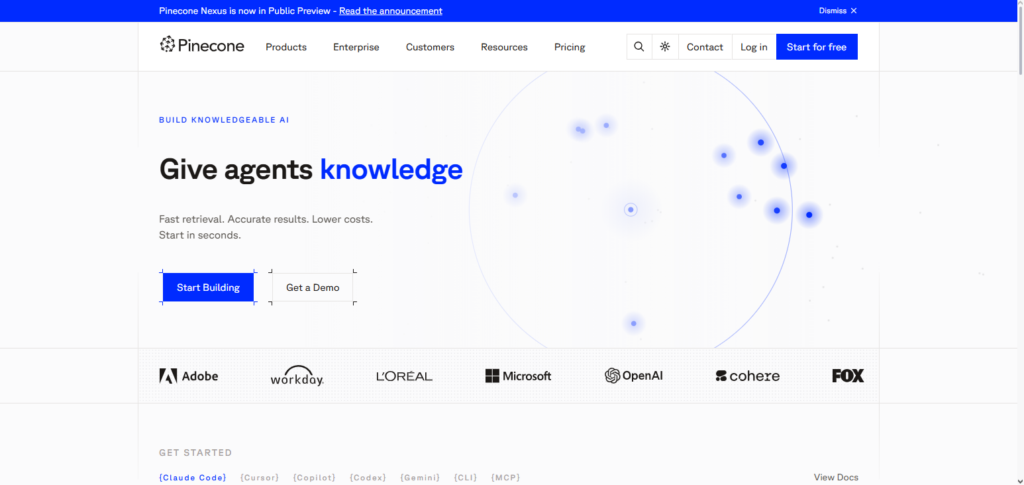Select the {Codex} tab
Viewport: 1024px width, 485px height.
point(368,478)
